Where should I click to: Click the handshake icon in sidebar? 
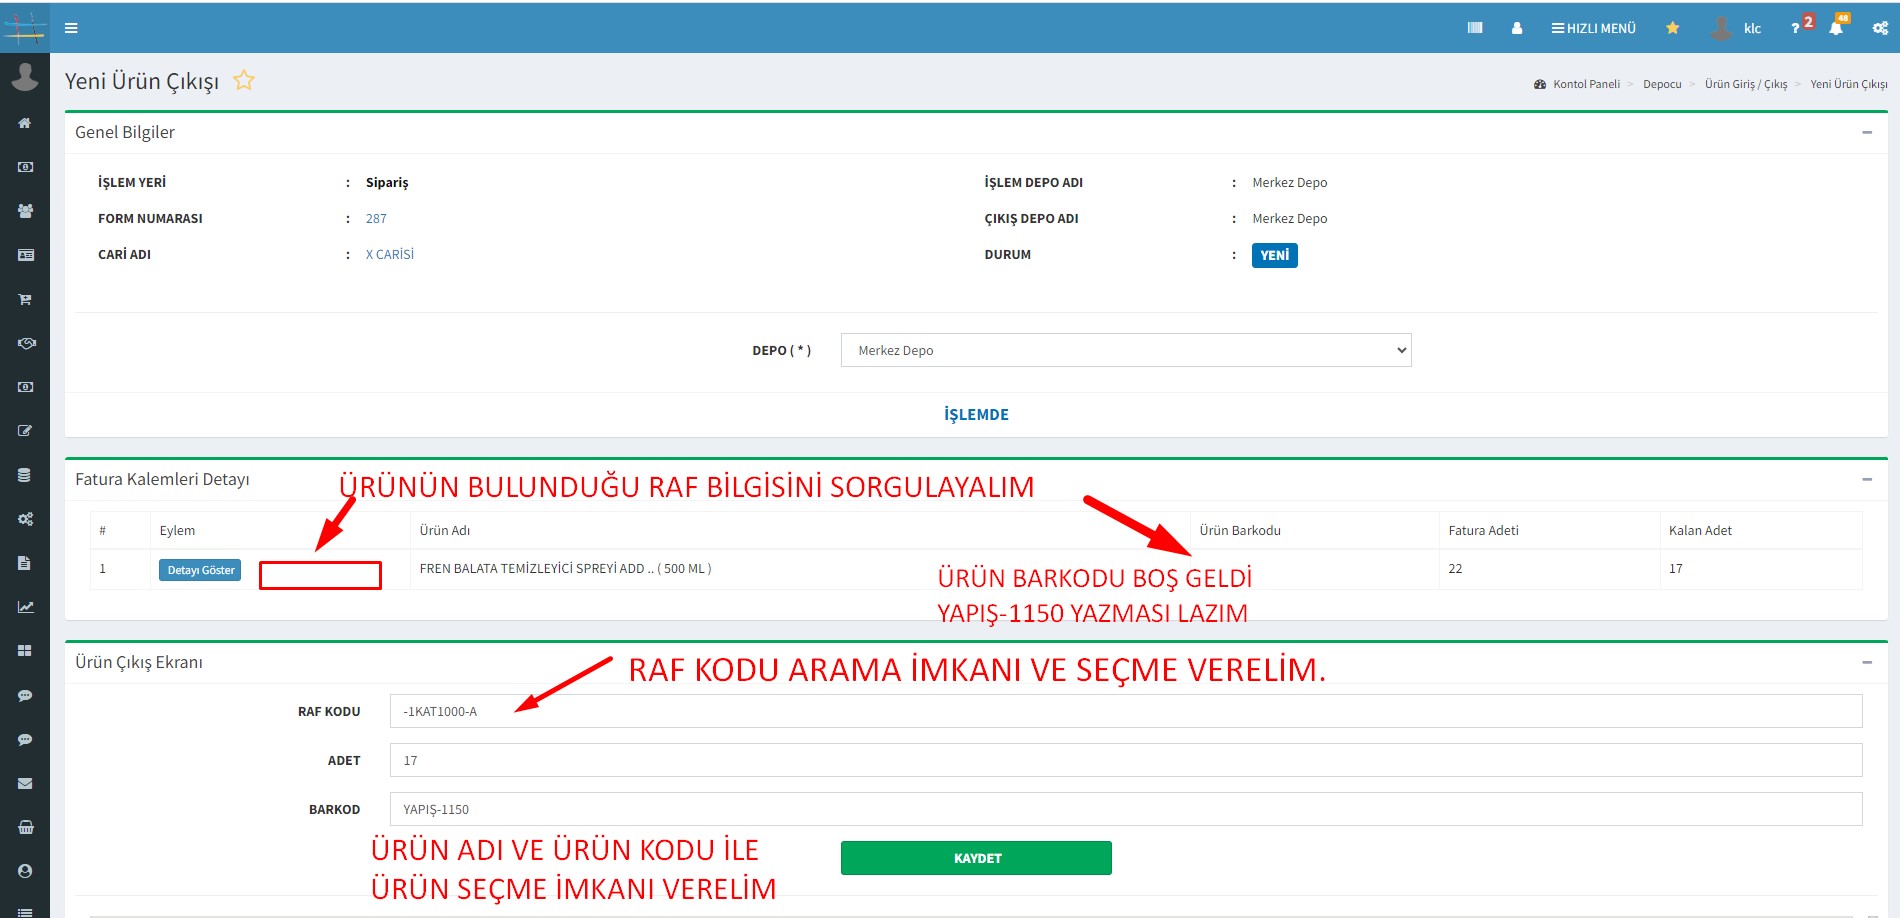coord(25,343)
